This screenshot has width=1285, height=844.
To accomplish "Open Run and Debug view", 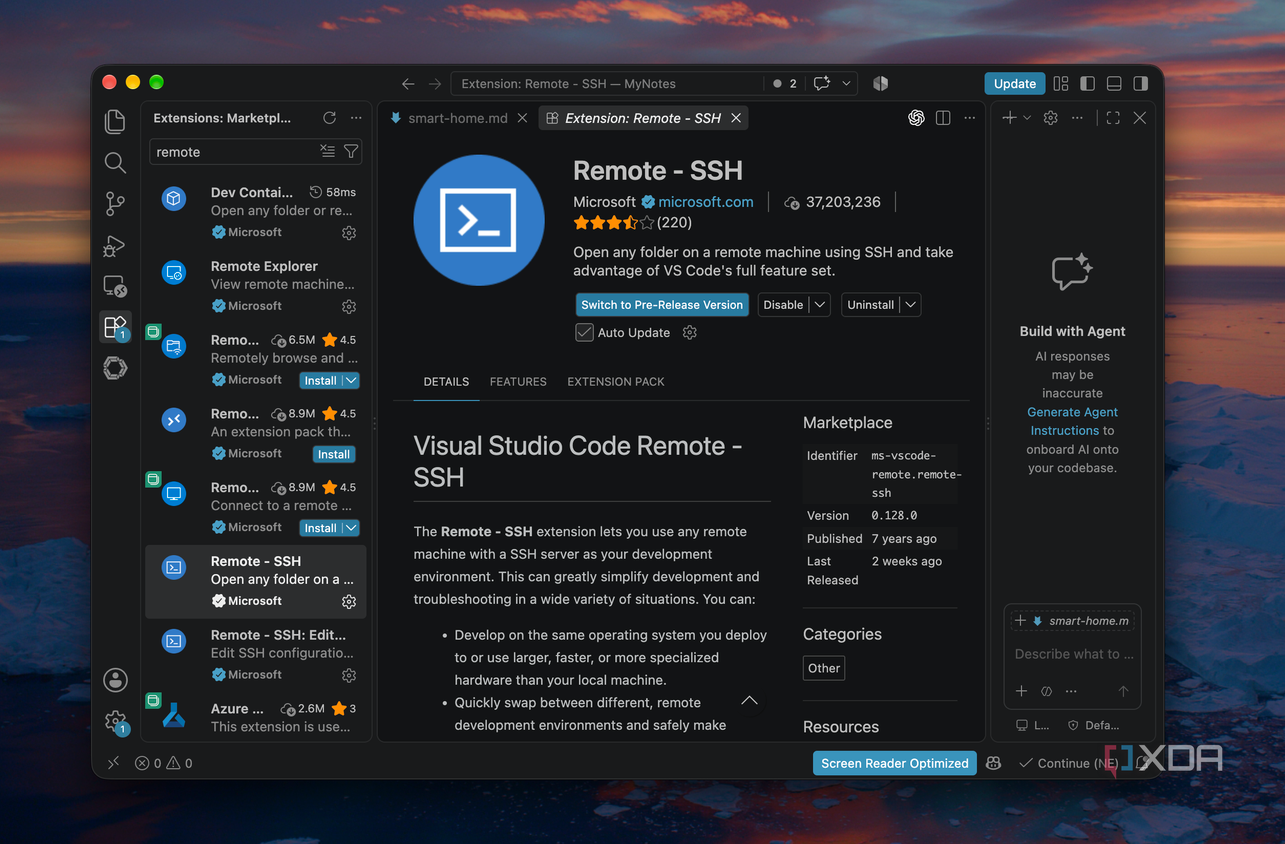I will pyautogui.click(x=115, y=245).
